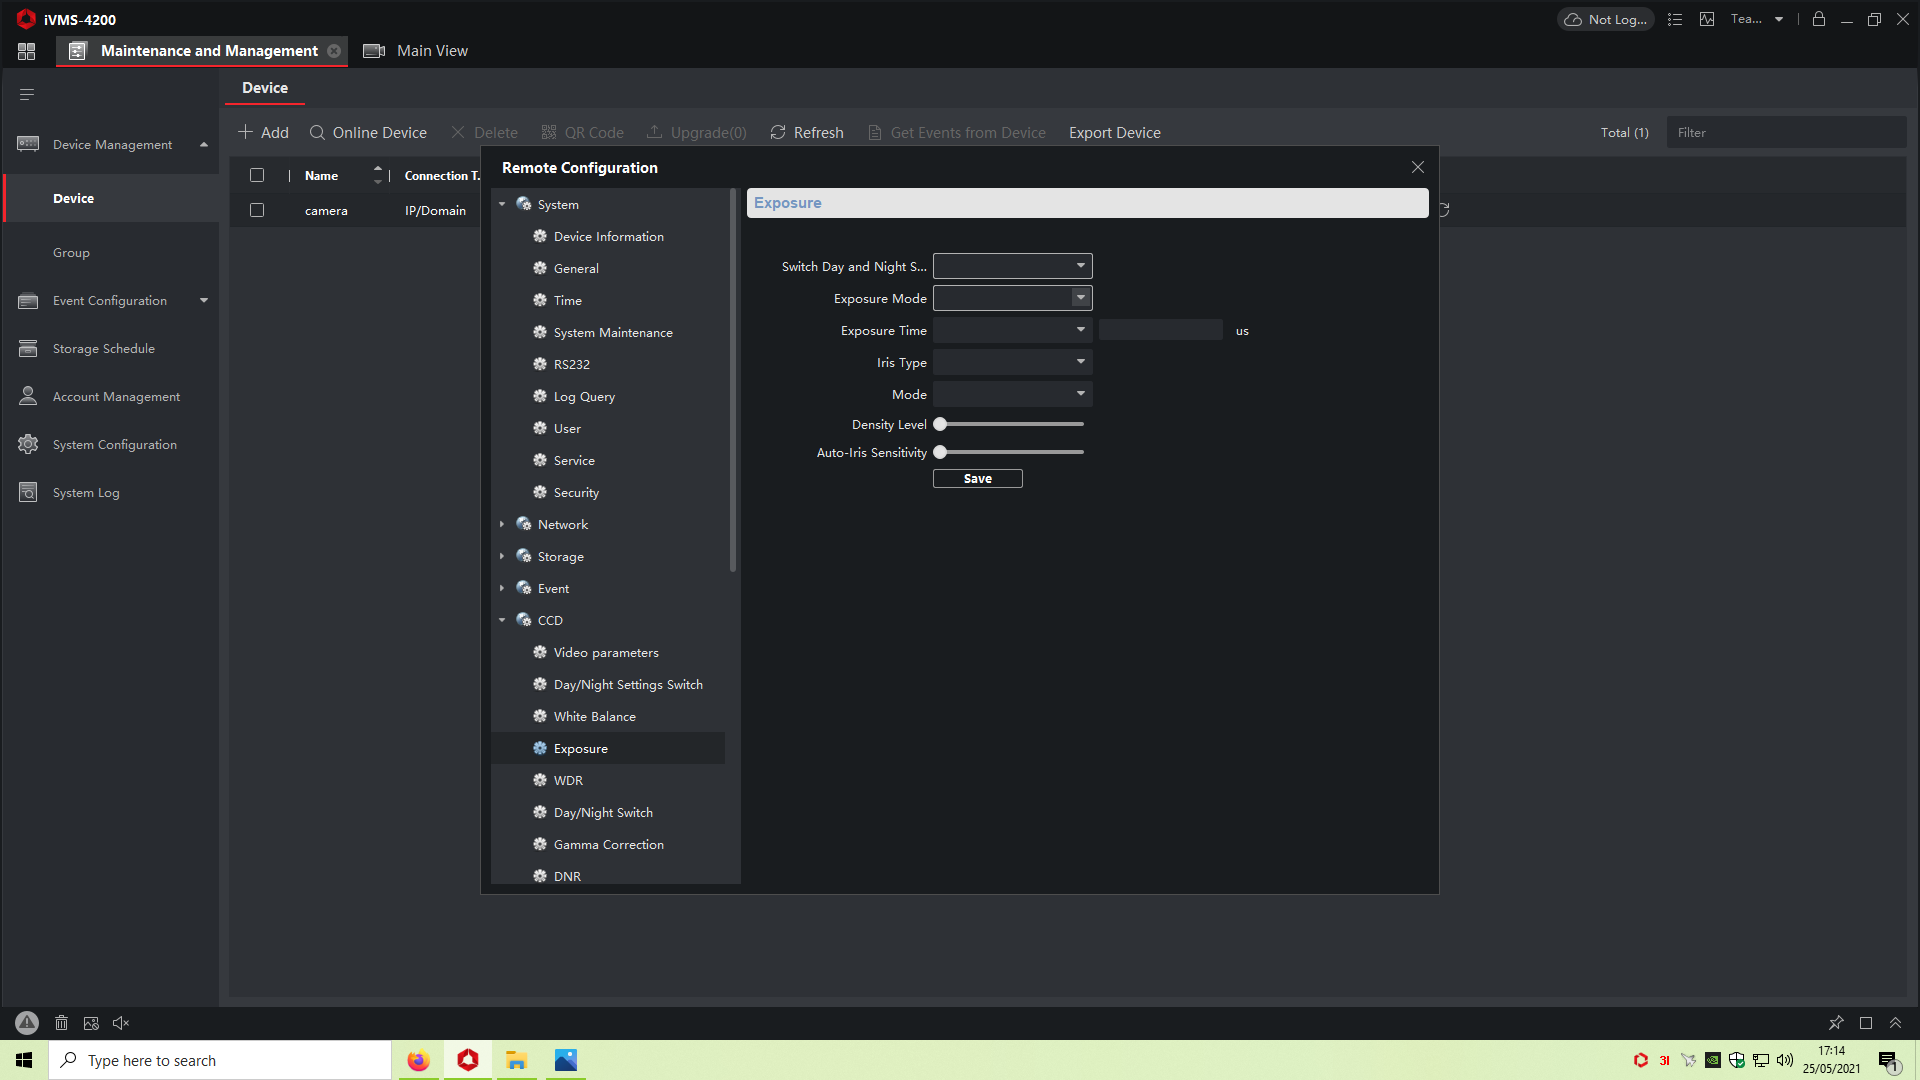Expand the Network tree node
The width and height of the screenshot is (1920, 1080).
pos(502,524)
